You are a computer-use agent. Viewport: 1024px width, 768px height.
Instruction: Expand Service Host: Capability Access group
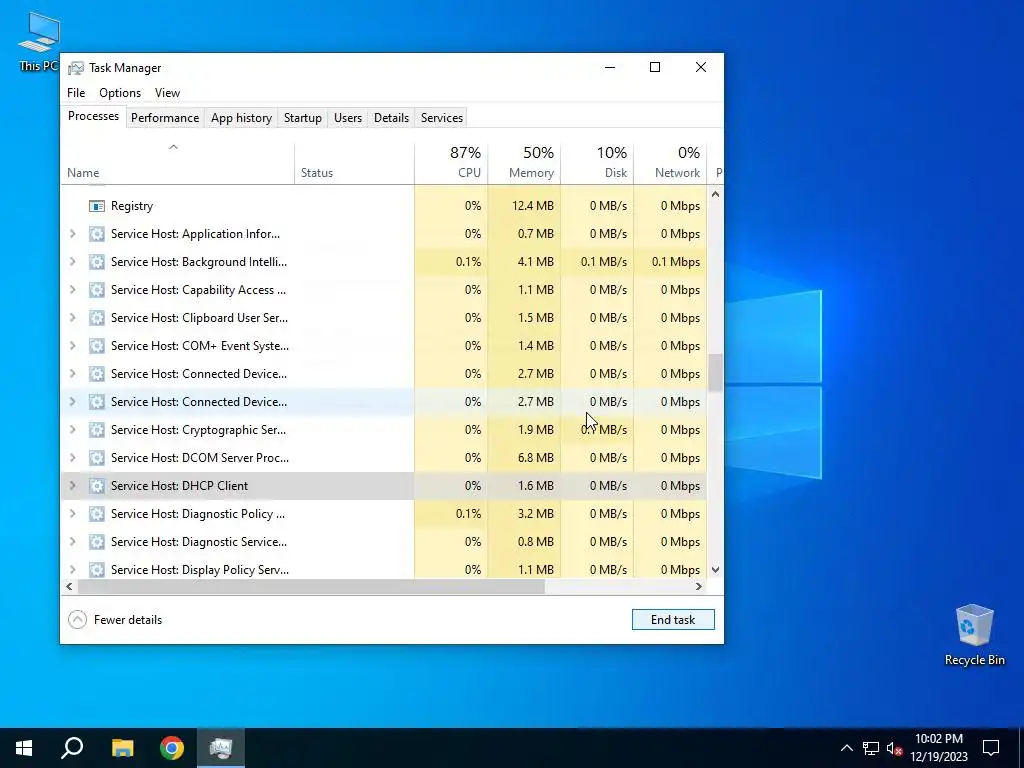[72, 290]
